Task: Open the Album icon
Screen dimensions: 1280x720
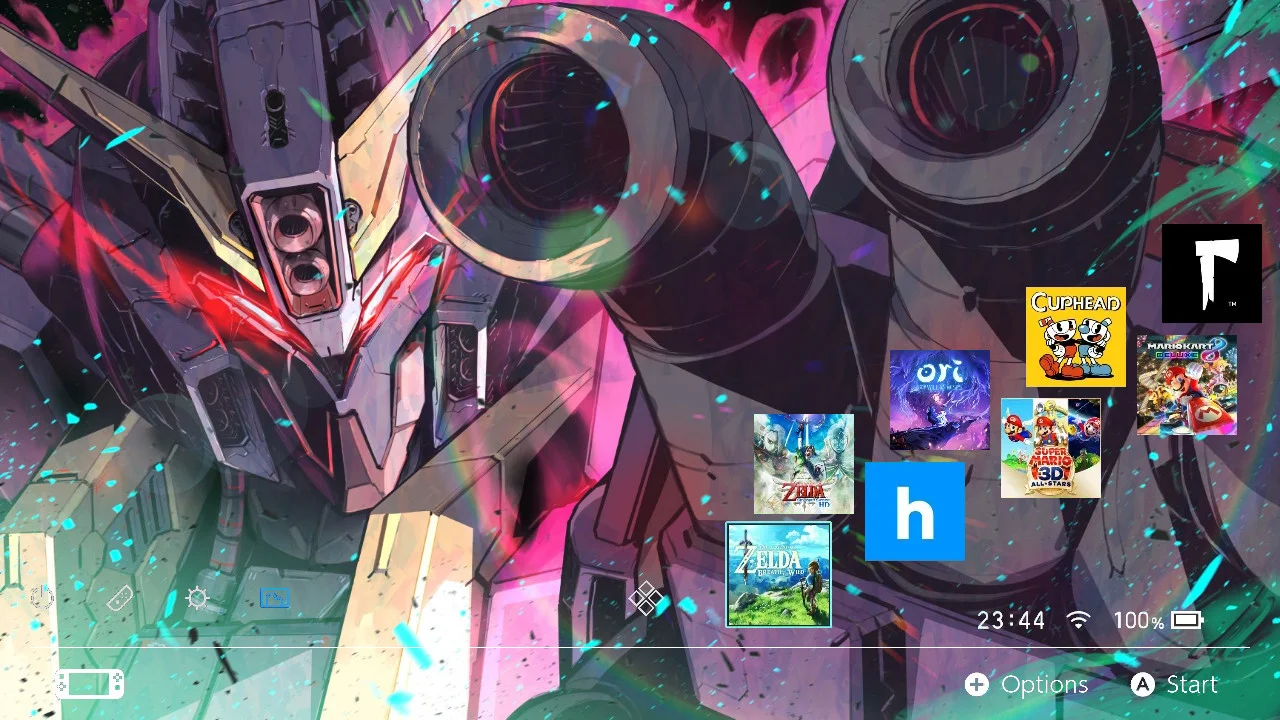Action: [x=275, y=599]
